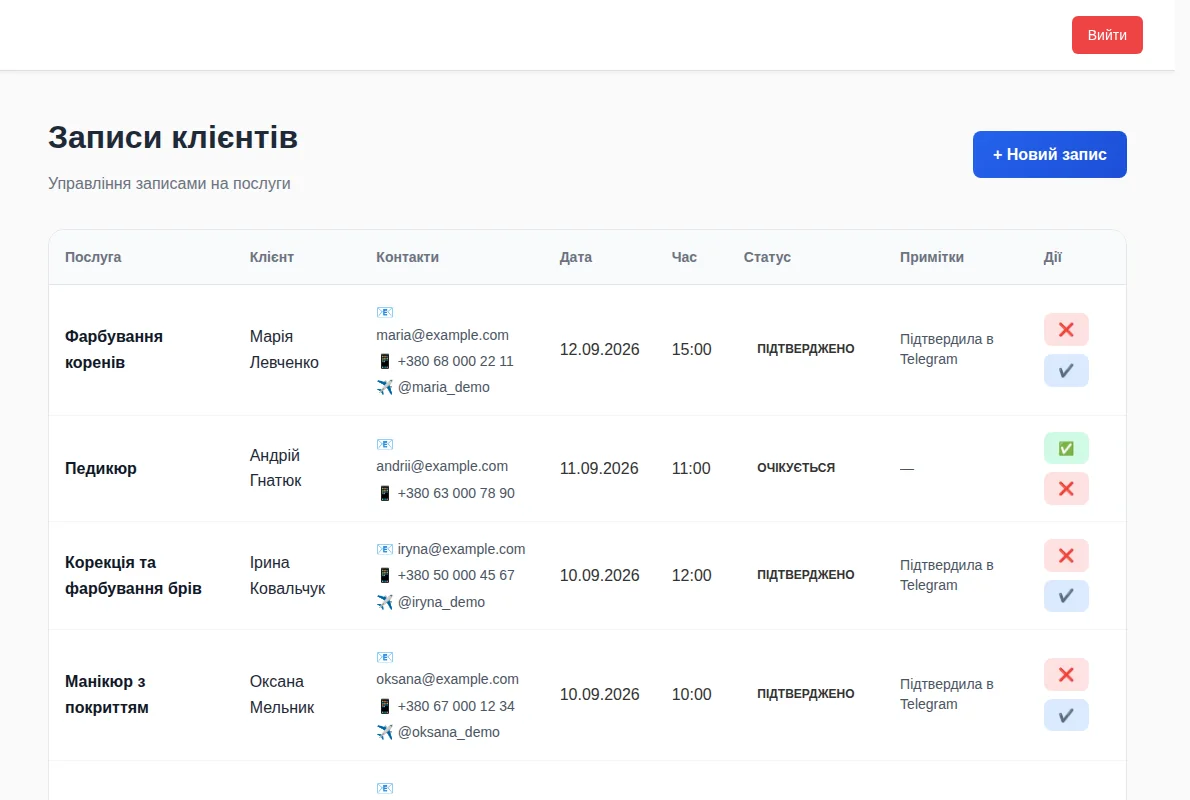Click the Дата column header
The image size is (1190, 800).
click(x=576, y=257)
